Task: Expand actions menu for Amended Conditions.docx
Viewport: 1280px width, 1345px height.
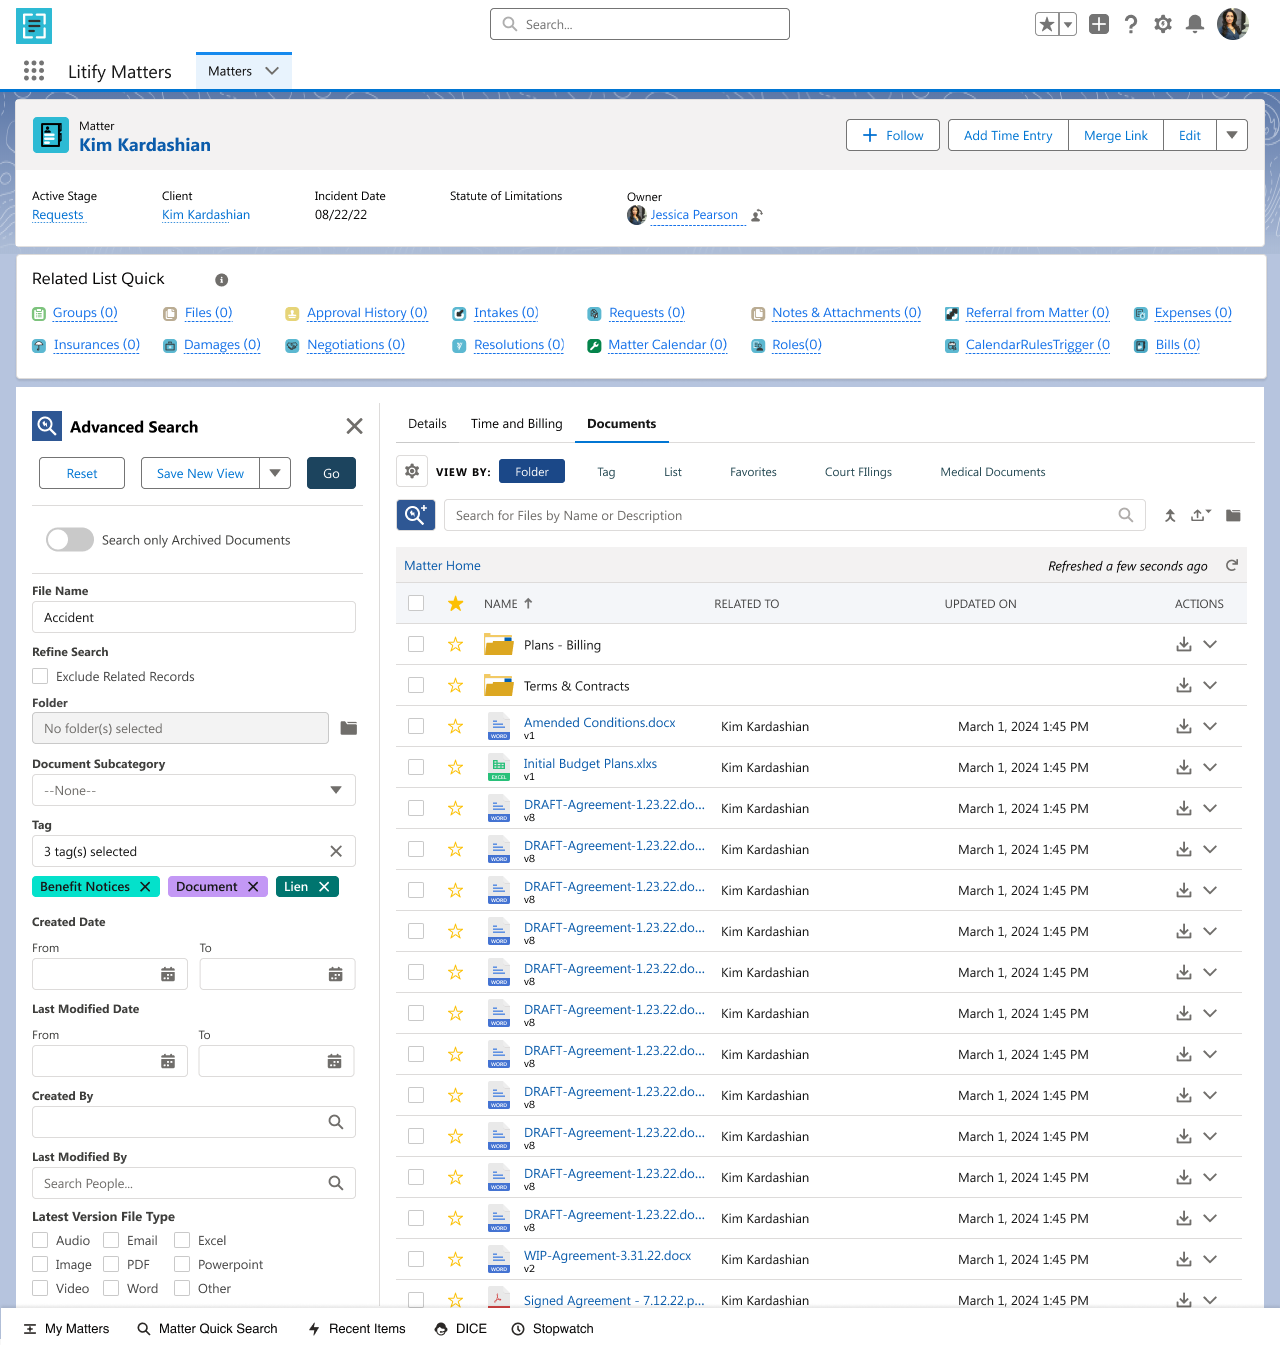Action: point(1210,726)
